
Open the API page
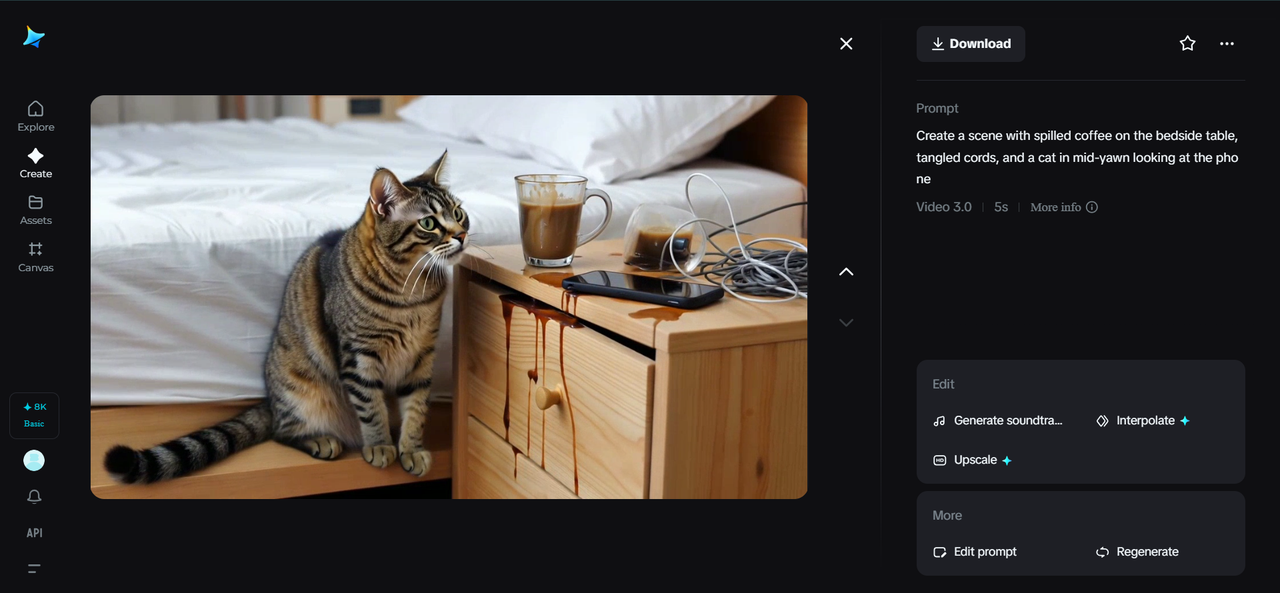point(35,533)
